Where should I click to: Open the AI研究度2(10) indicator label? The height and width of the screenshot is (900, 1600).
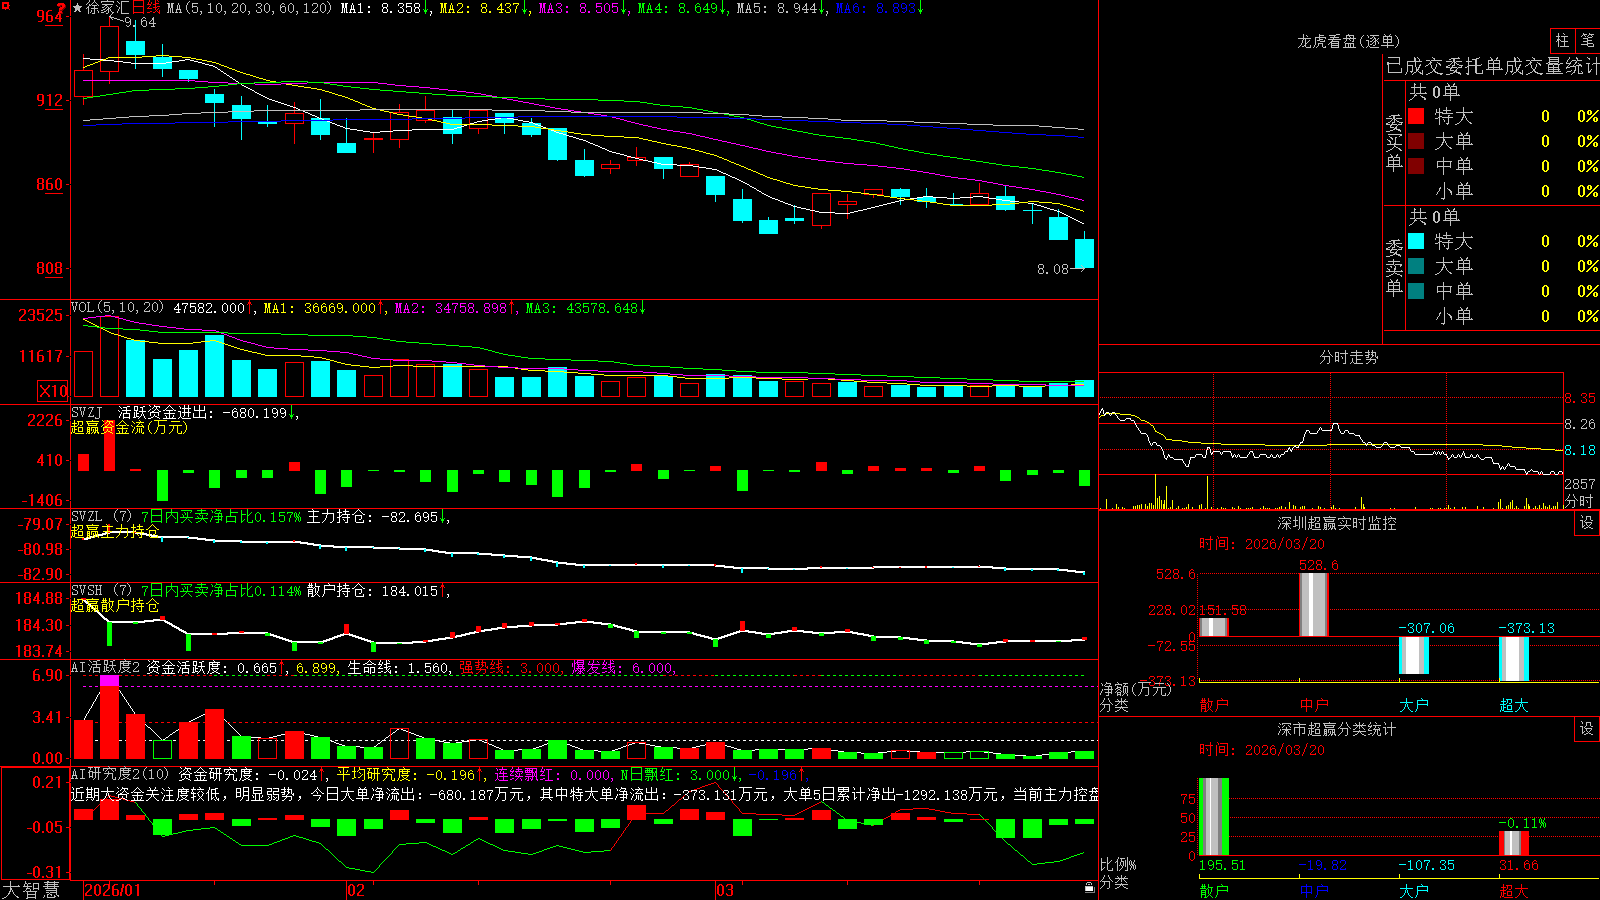coord(120,774)
